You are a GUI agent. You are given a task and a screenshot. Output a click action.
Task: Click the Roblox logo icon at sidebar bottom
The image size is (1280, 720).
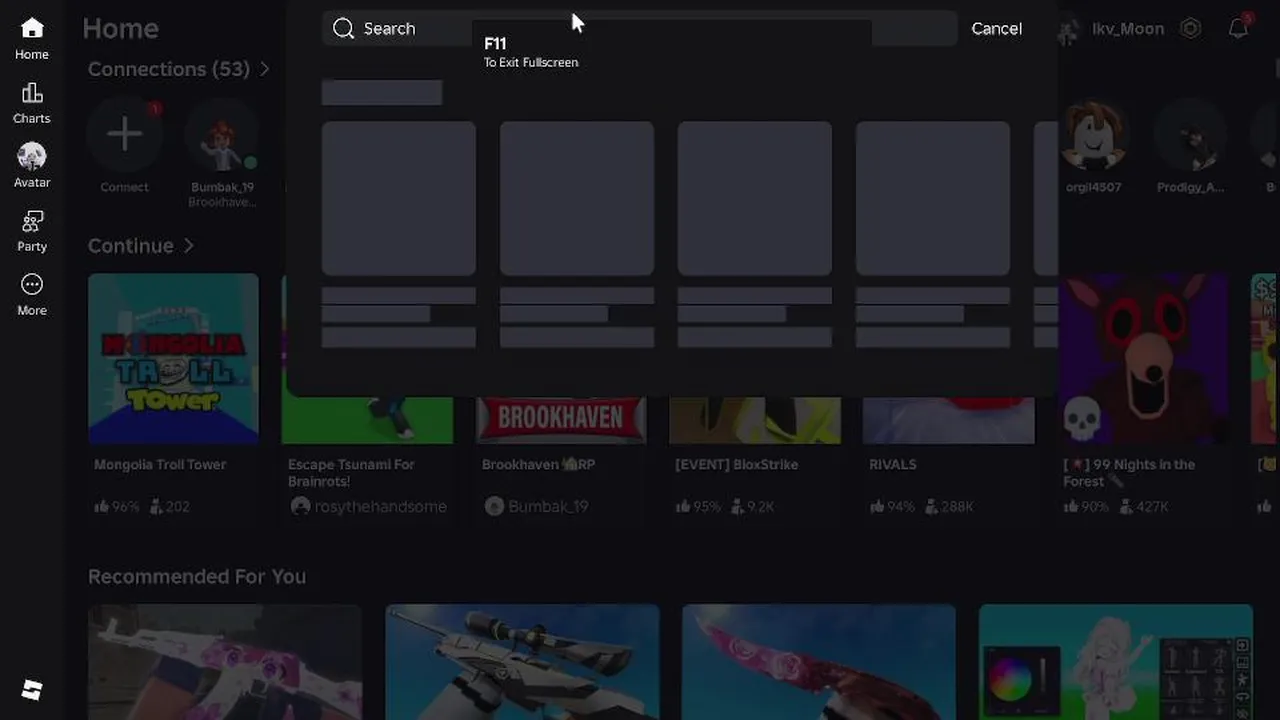[32, 690]
